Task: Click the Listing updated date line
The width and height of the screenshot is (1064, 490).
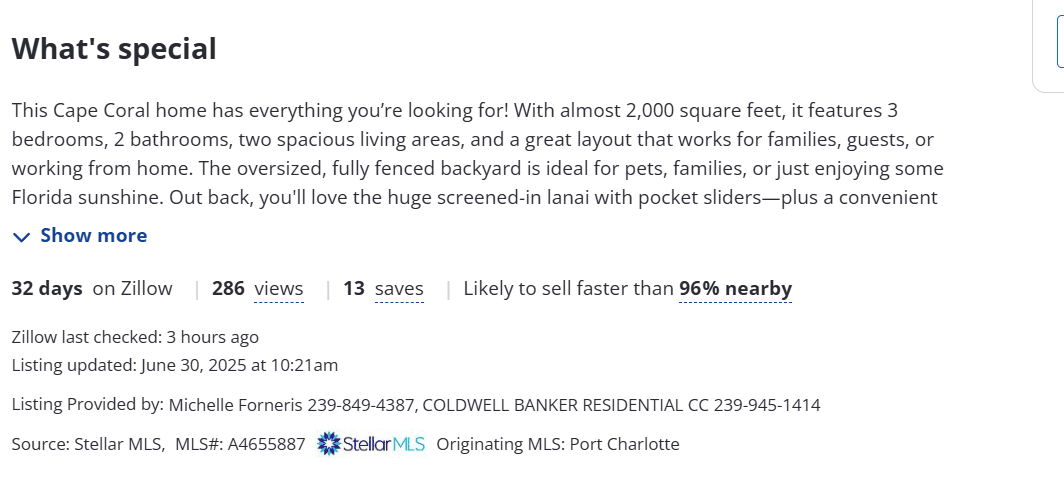Action: 175,365
